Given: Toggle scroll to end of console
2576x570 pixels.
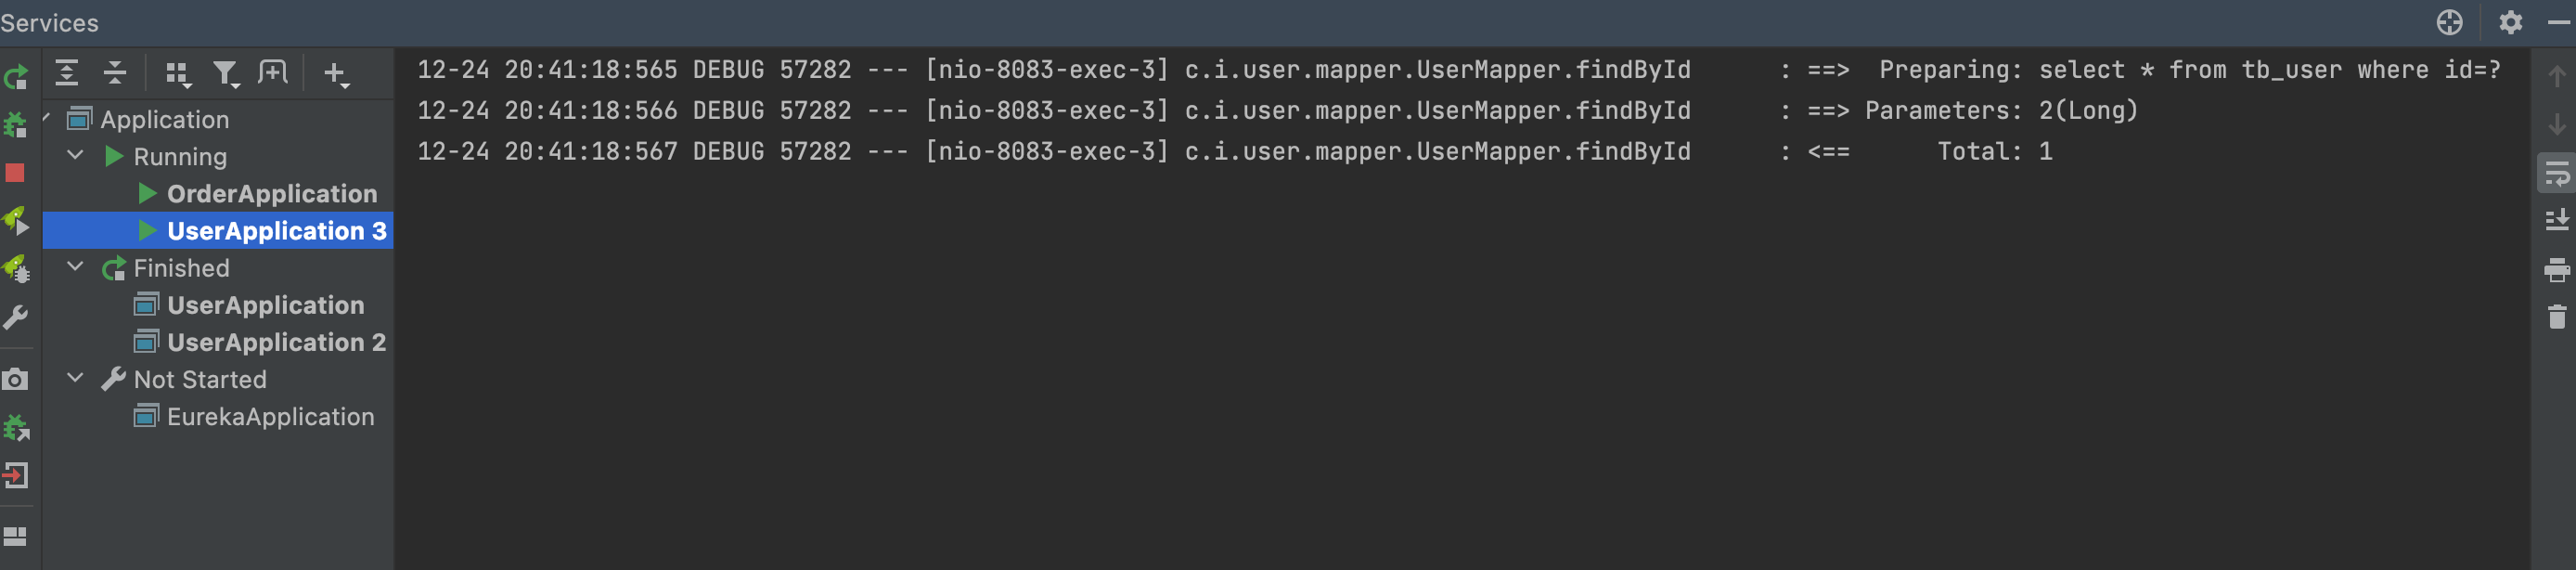Looking at the screenshot, I should 2556,220.
